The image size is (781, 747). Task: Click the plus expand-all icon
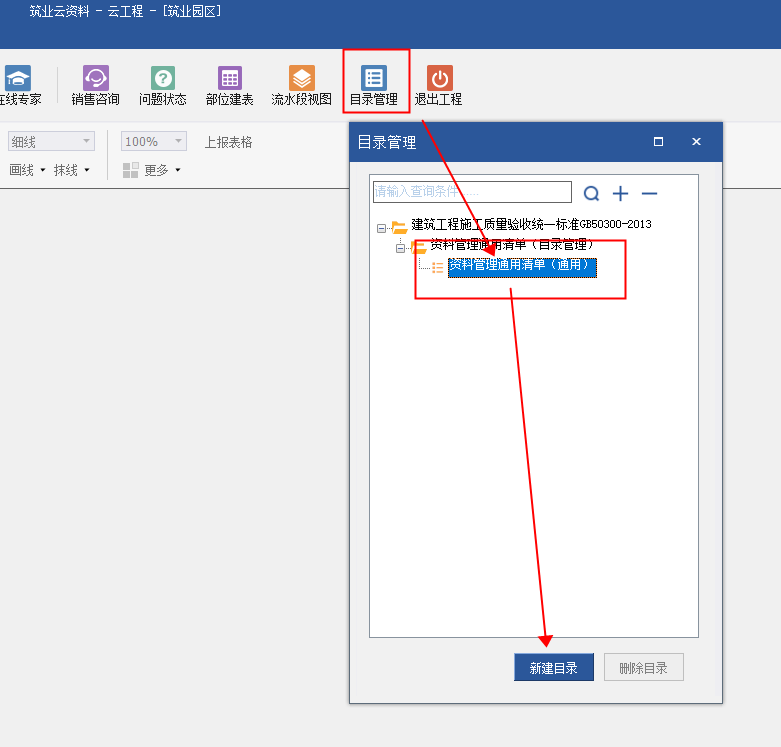pos(621,193)
